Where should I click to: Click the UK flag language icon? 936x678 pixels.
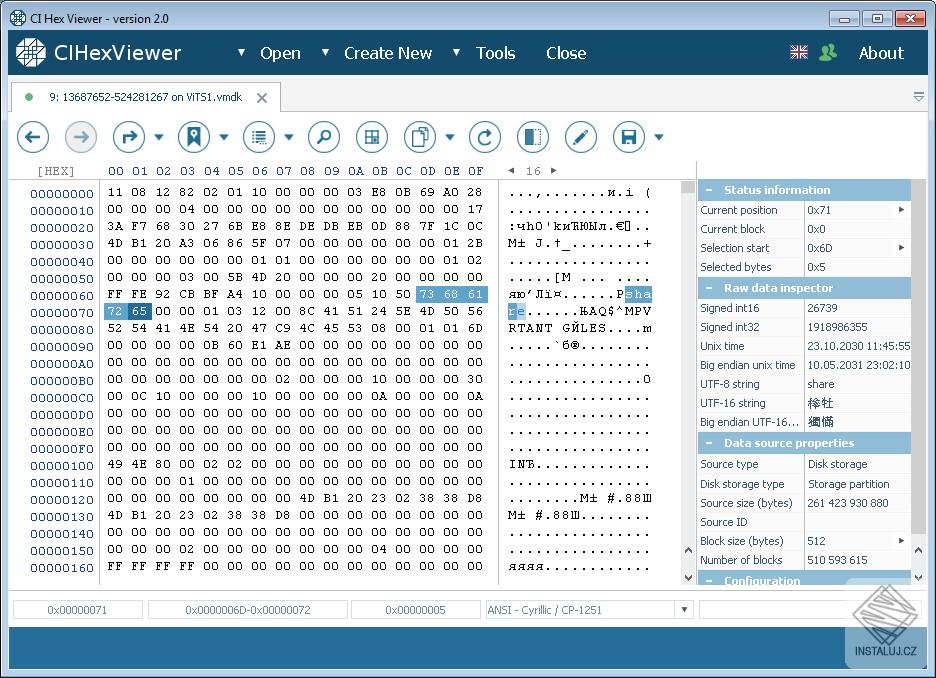click(798, 52)
